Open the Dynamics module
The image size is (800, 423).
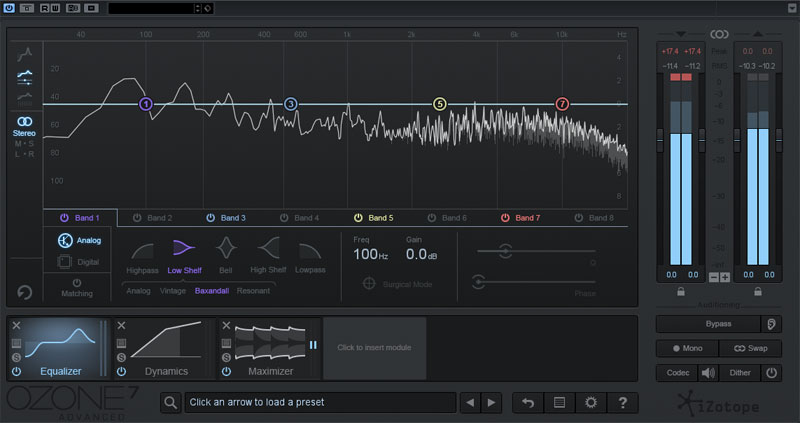[165, 349]
